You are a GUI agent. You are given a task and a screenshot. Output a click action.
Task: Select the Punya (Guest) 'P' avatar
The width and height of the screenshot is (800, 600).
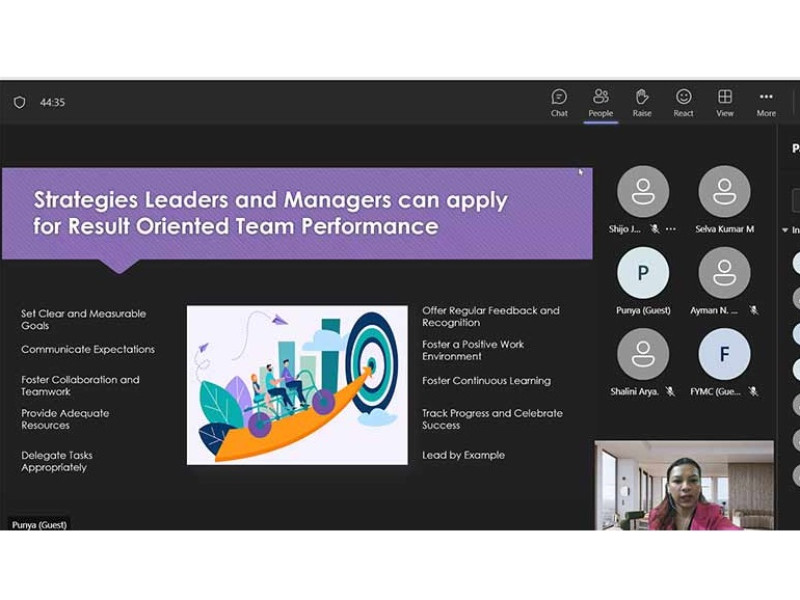pos(643,272)
